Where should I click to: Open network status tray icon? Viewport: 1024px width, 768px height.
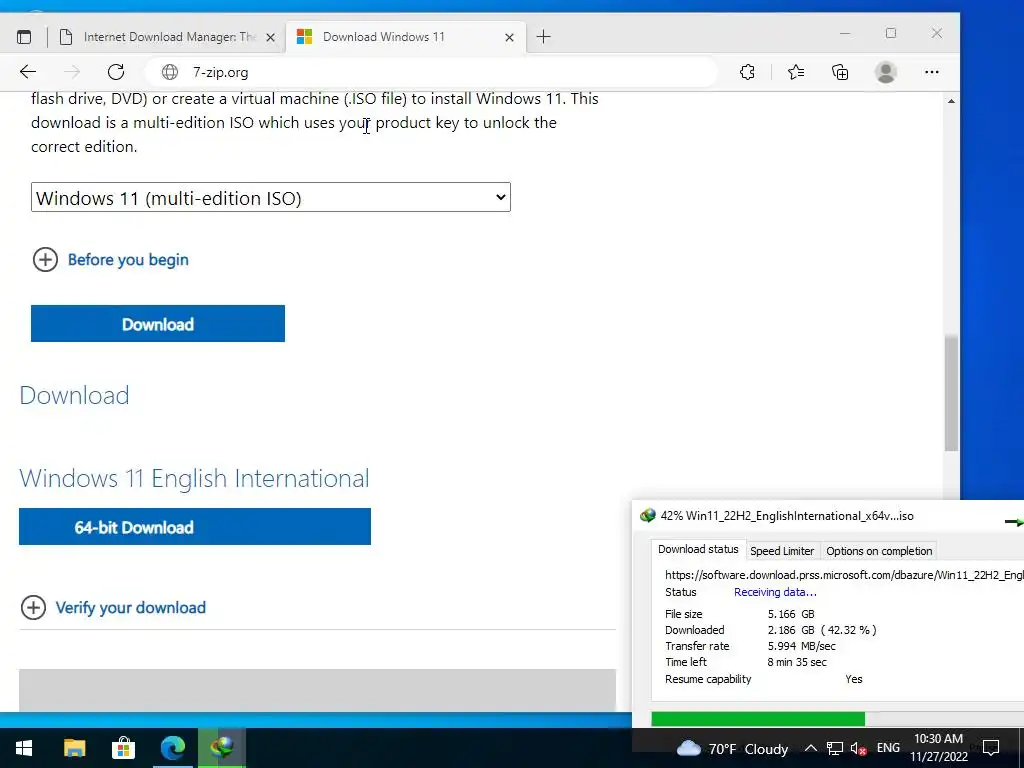tap(835, 748)
